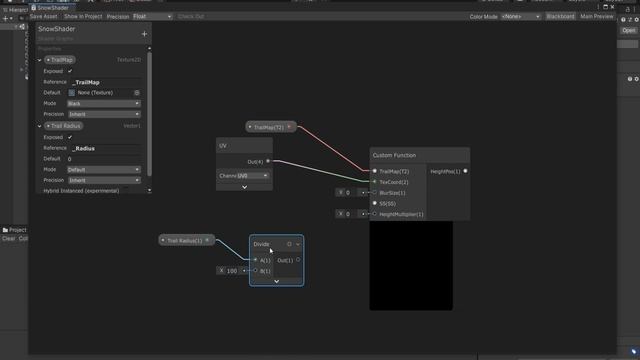Click the Divide node Out(1) output port
This screenshot has height=360, width=640.
point(298,260)
